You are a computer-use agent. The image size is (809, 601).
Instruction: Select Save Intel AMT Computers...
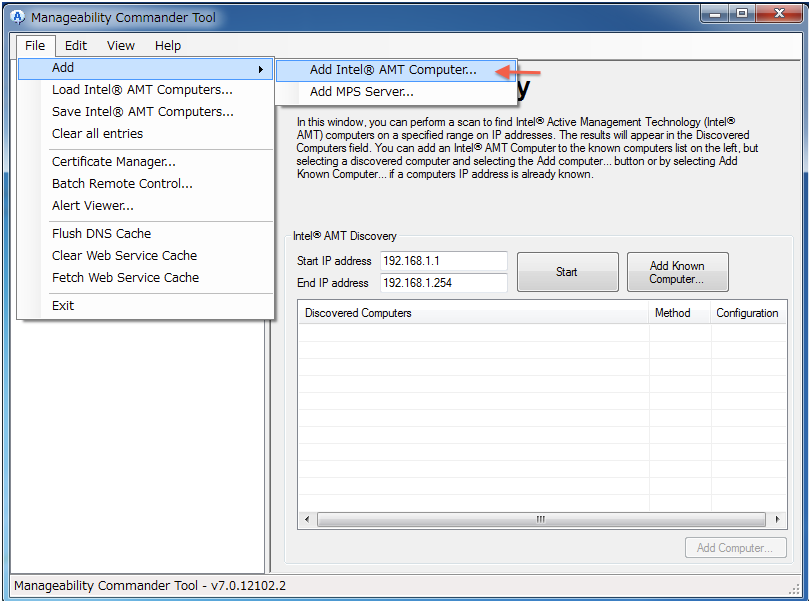pyautogui.click(x=145, y=112)
